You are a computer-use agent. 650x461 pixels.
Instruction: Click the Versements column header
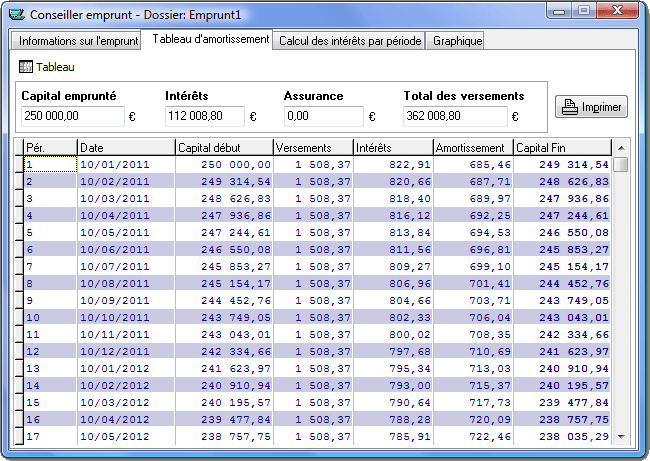[x=313, y=148]
